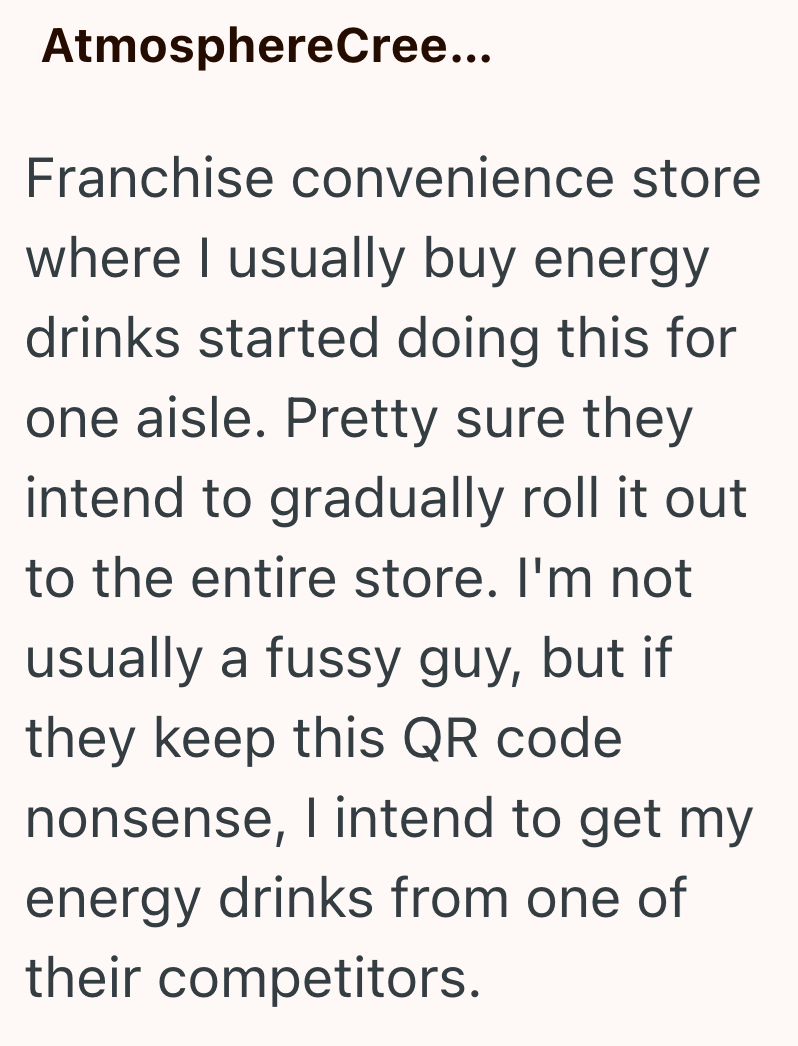Image resolution: width=798 pixels, height=1046 pixels.
Task: Click the phrase "I intend to get my"
Action: click(544, 819)
